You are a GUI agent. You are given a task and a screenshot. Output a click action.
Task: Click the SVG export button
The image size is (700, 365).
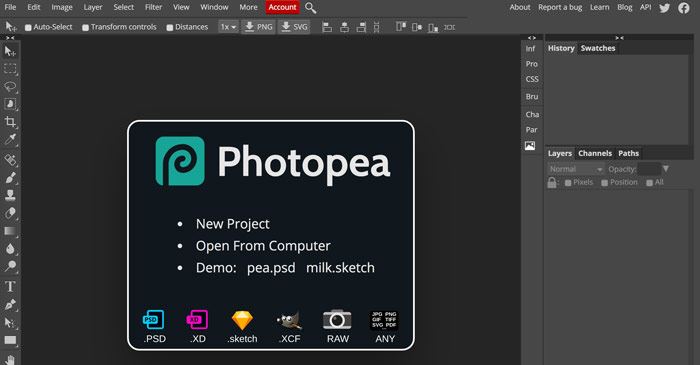click(x=294, y=27)
